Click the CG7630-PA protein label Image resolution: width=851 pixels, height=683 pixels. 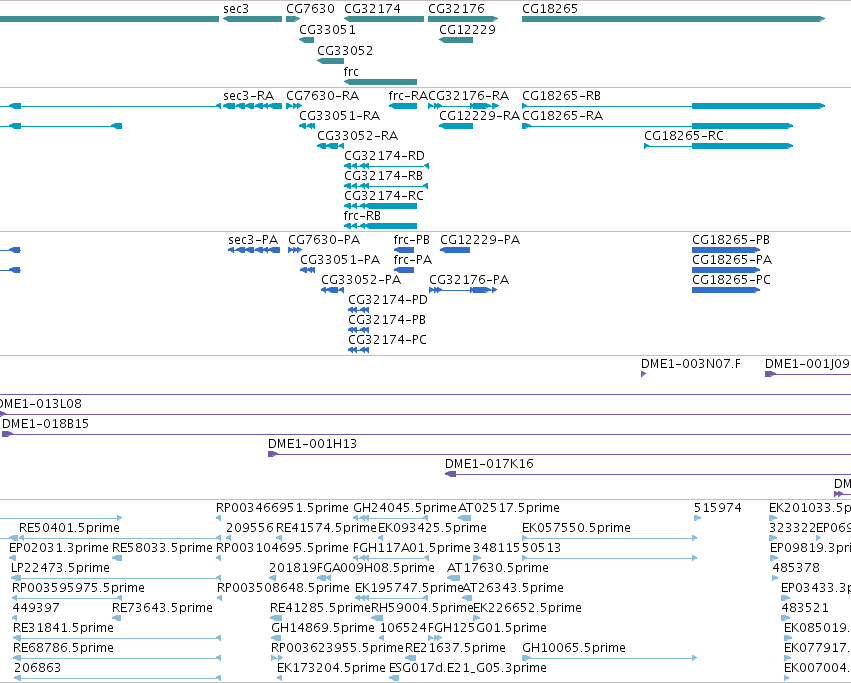tap(324, 240)
